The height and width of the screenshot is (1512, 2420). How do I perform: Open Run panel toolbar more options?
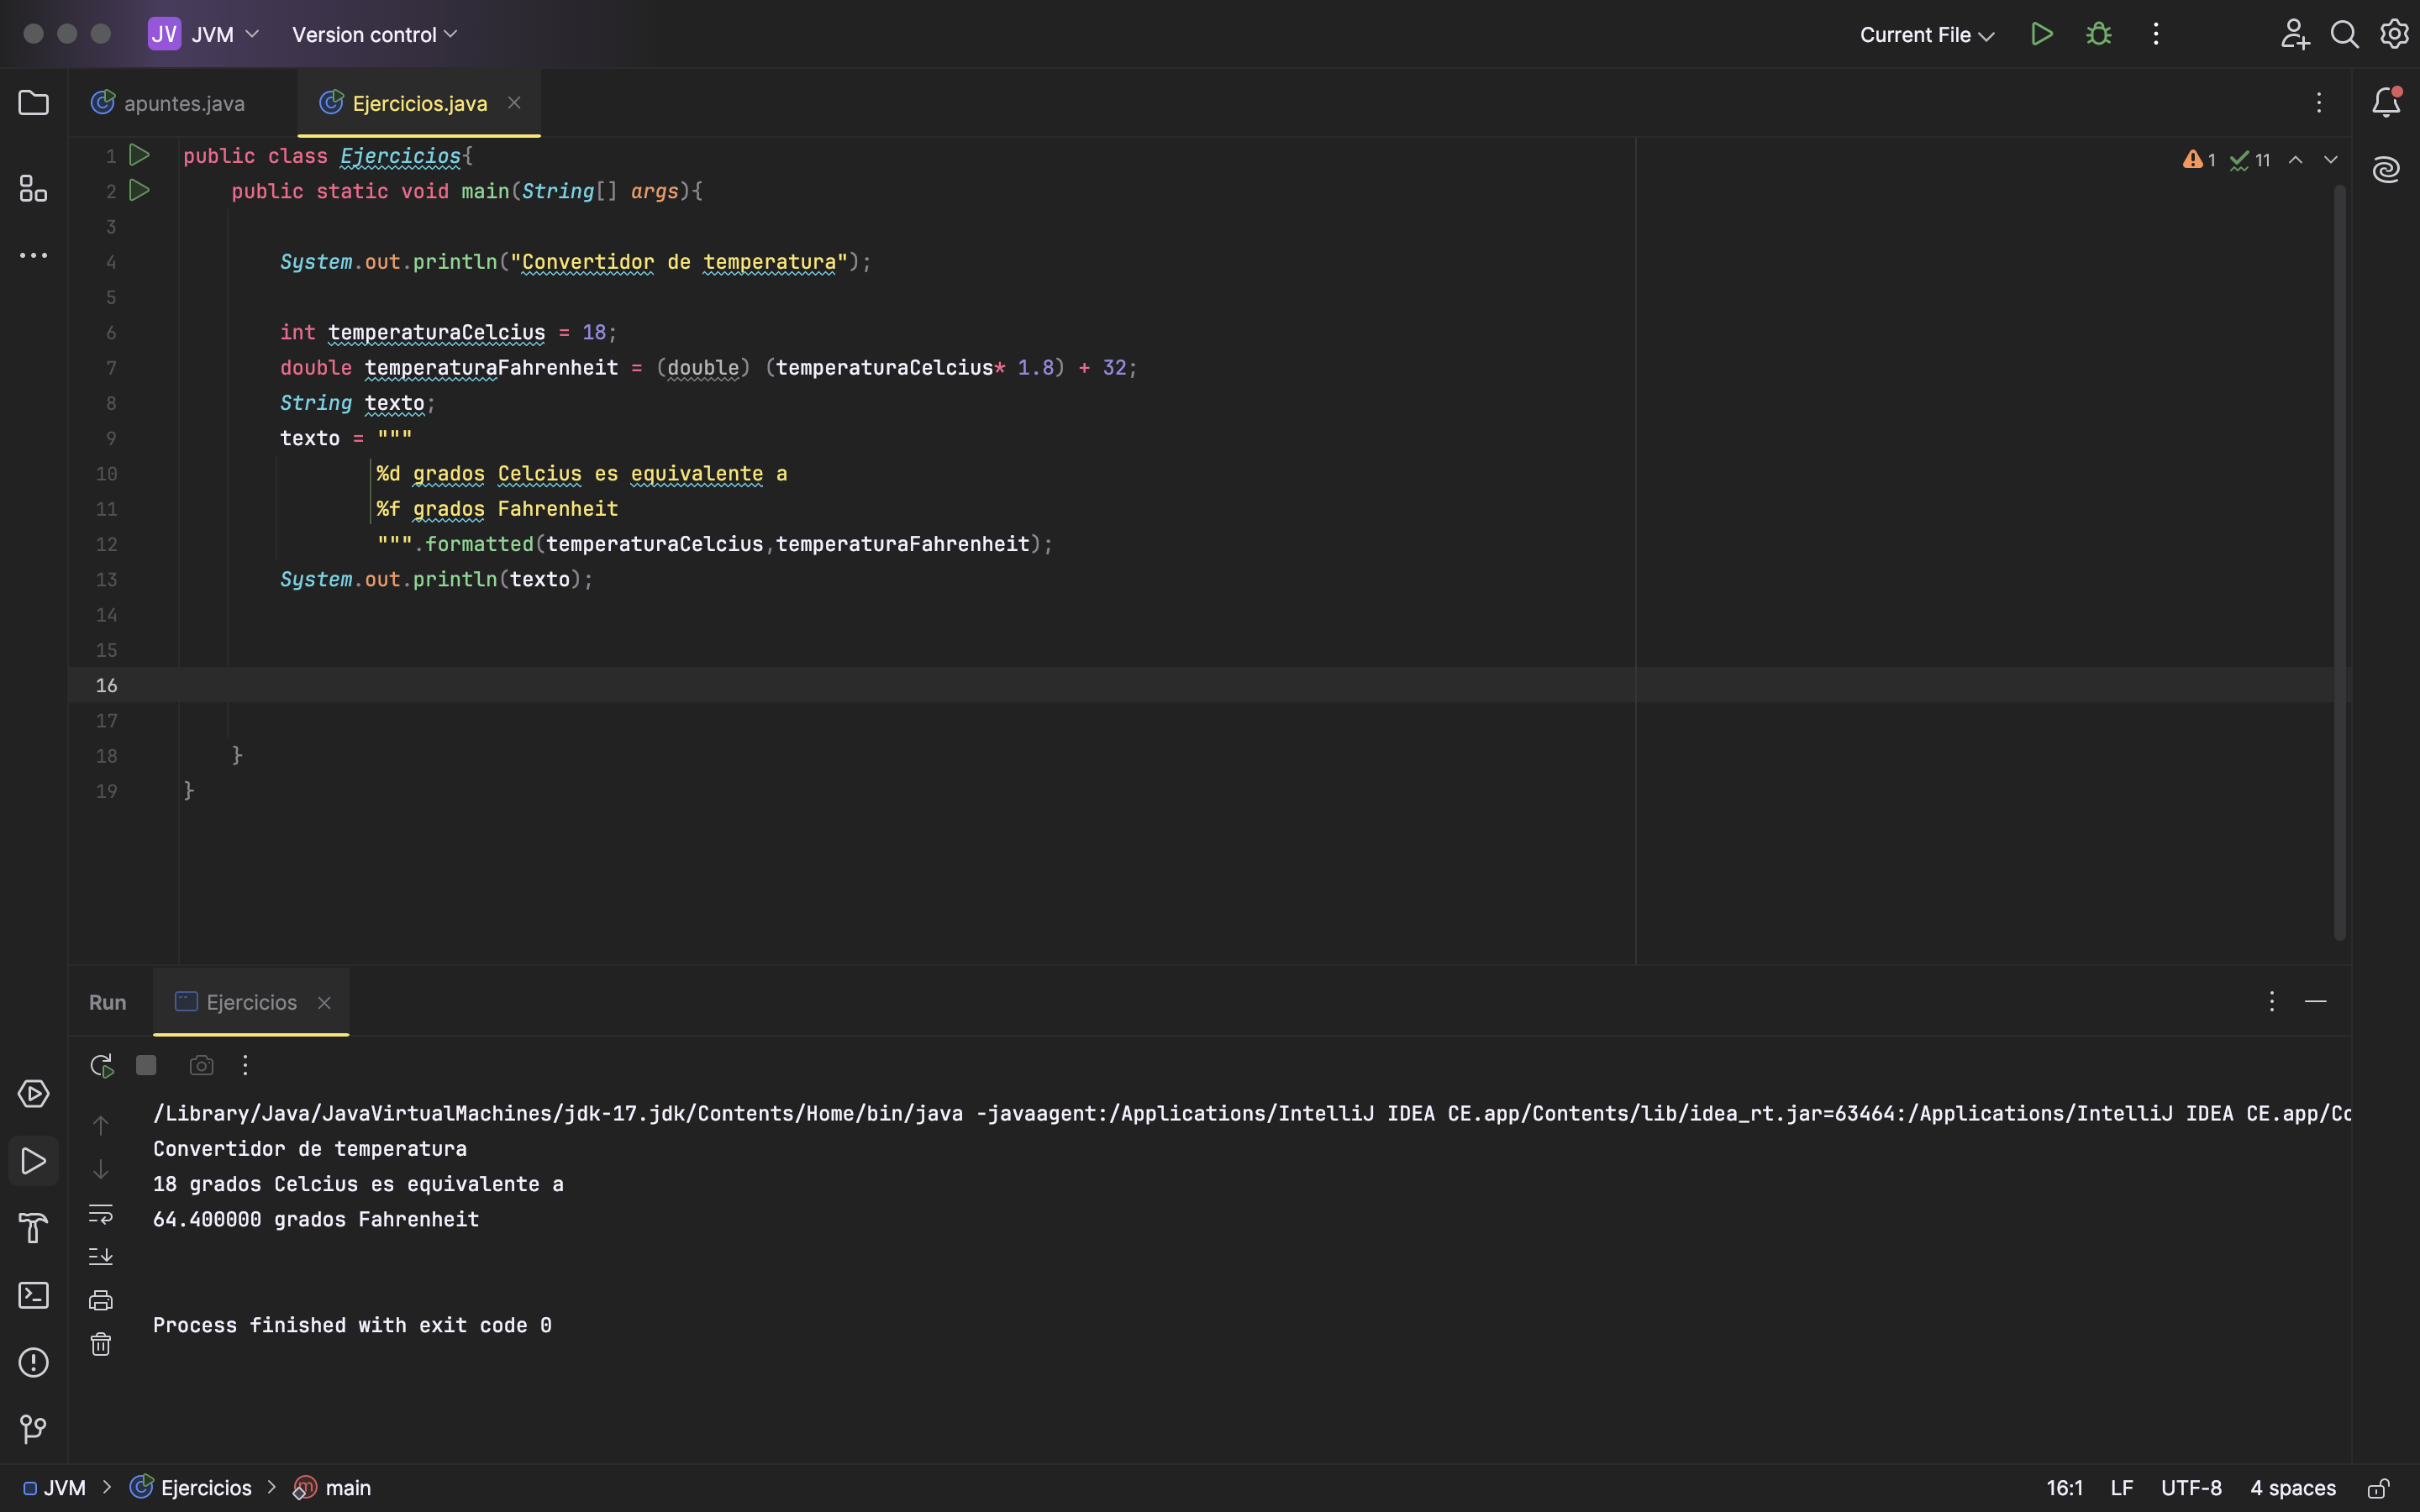[245, 1065]
